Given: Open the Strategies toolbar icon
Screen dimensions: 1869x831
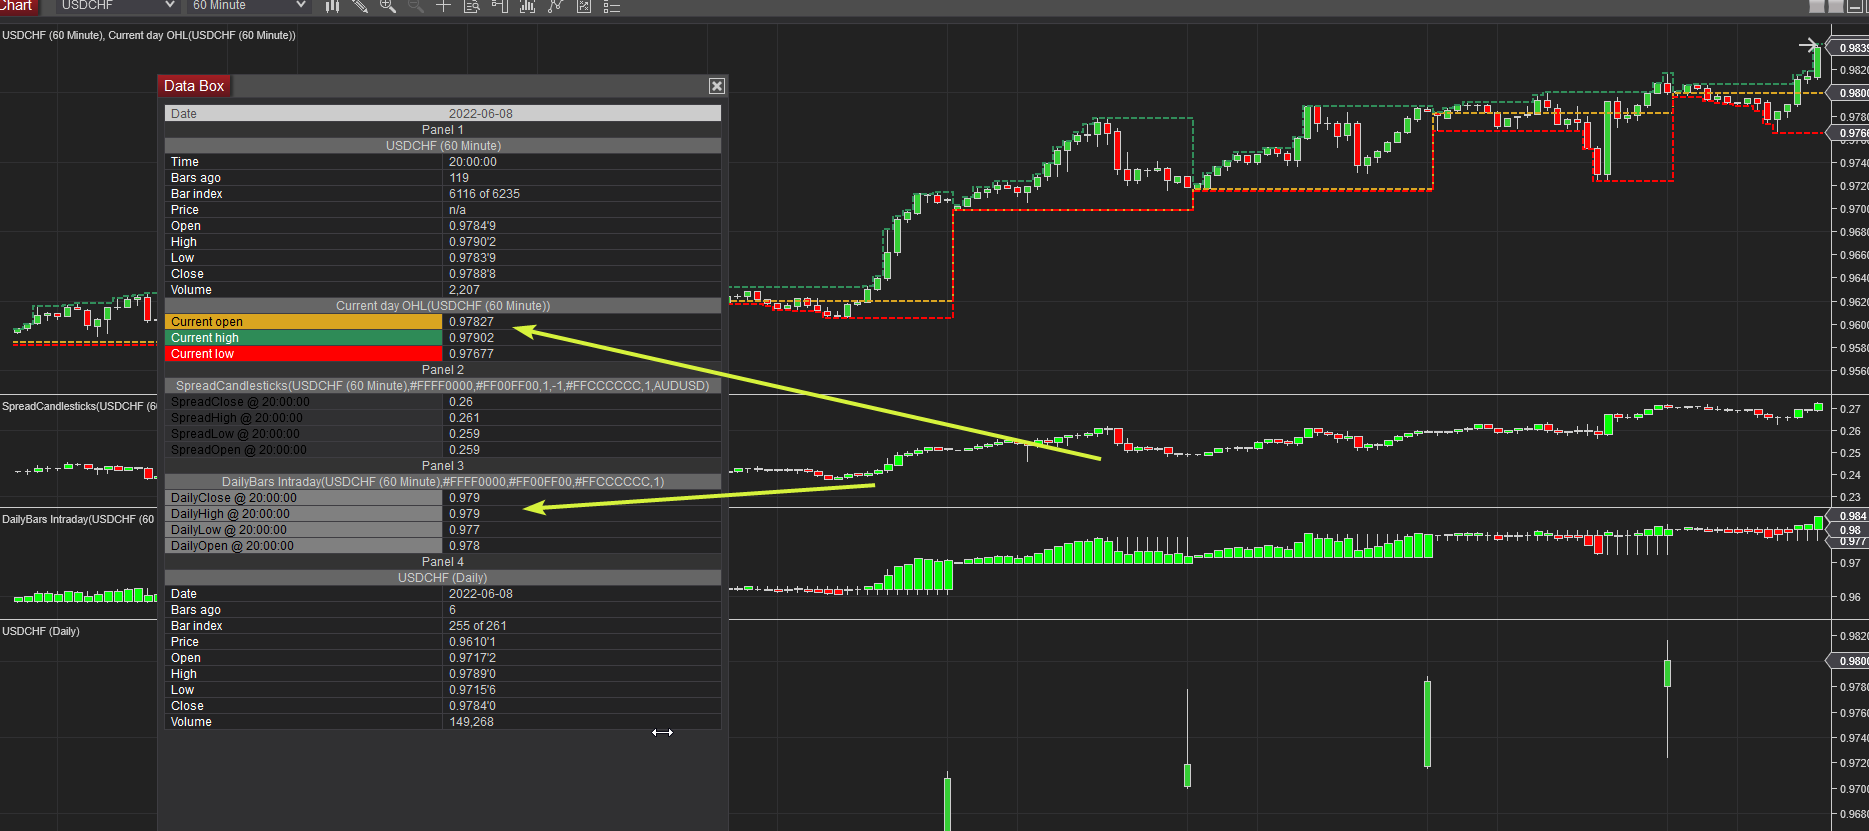Looking at the screenshot, I should [x=556, y=6].
